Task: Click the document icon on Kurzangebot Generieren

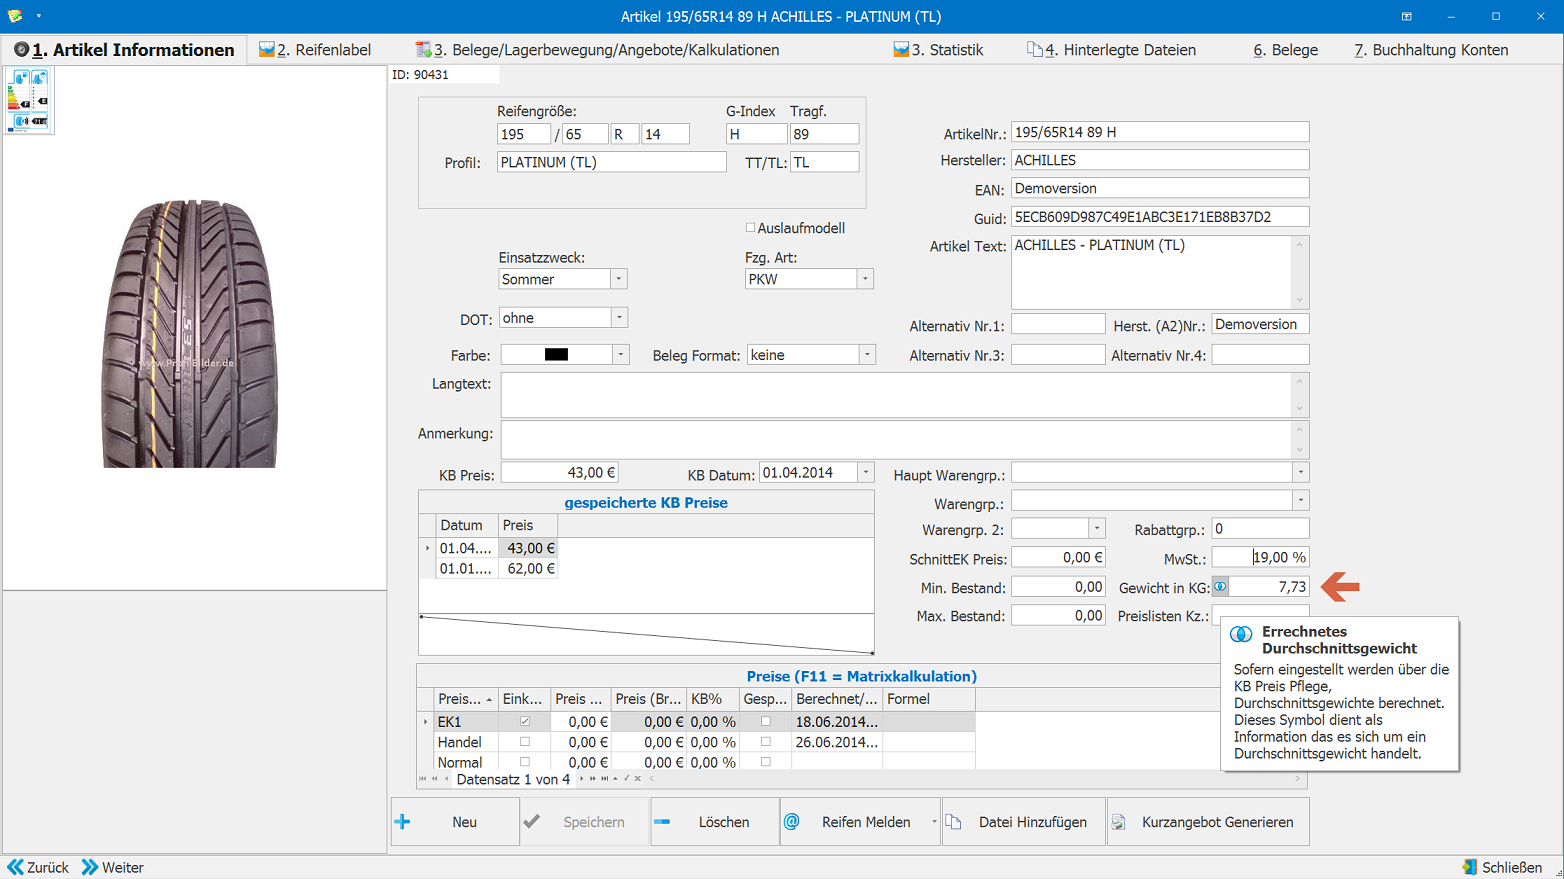Action: click(1118, 822)
